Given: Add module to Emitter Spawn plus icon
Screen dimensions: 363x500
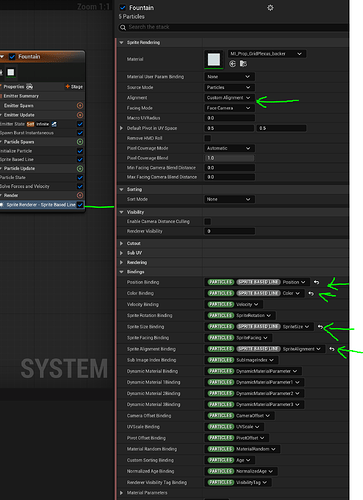Looking at the screenshot, I should (x=80, y=106).
